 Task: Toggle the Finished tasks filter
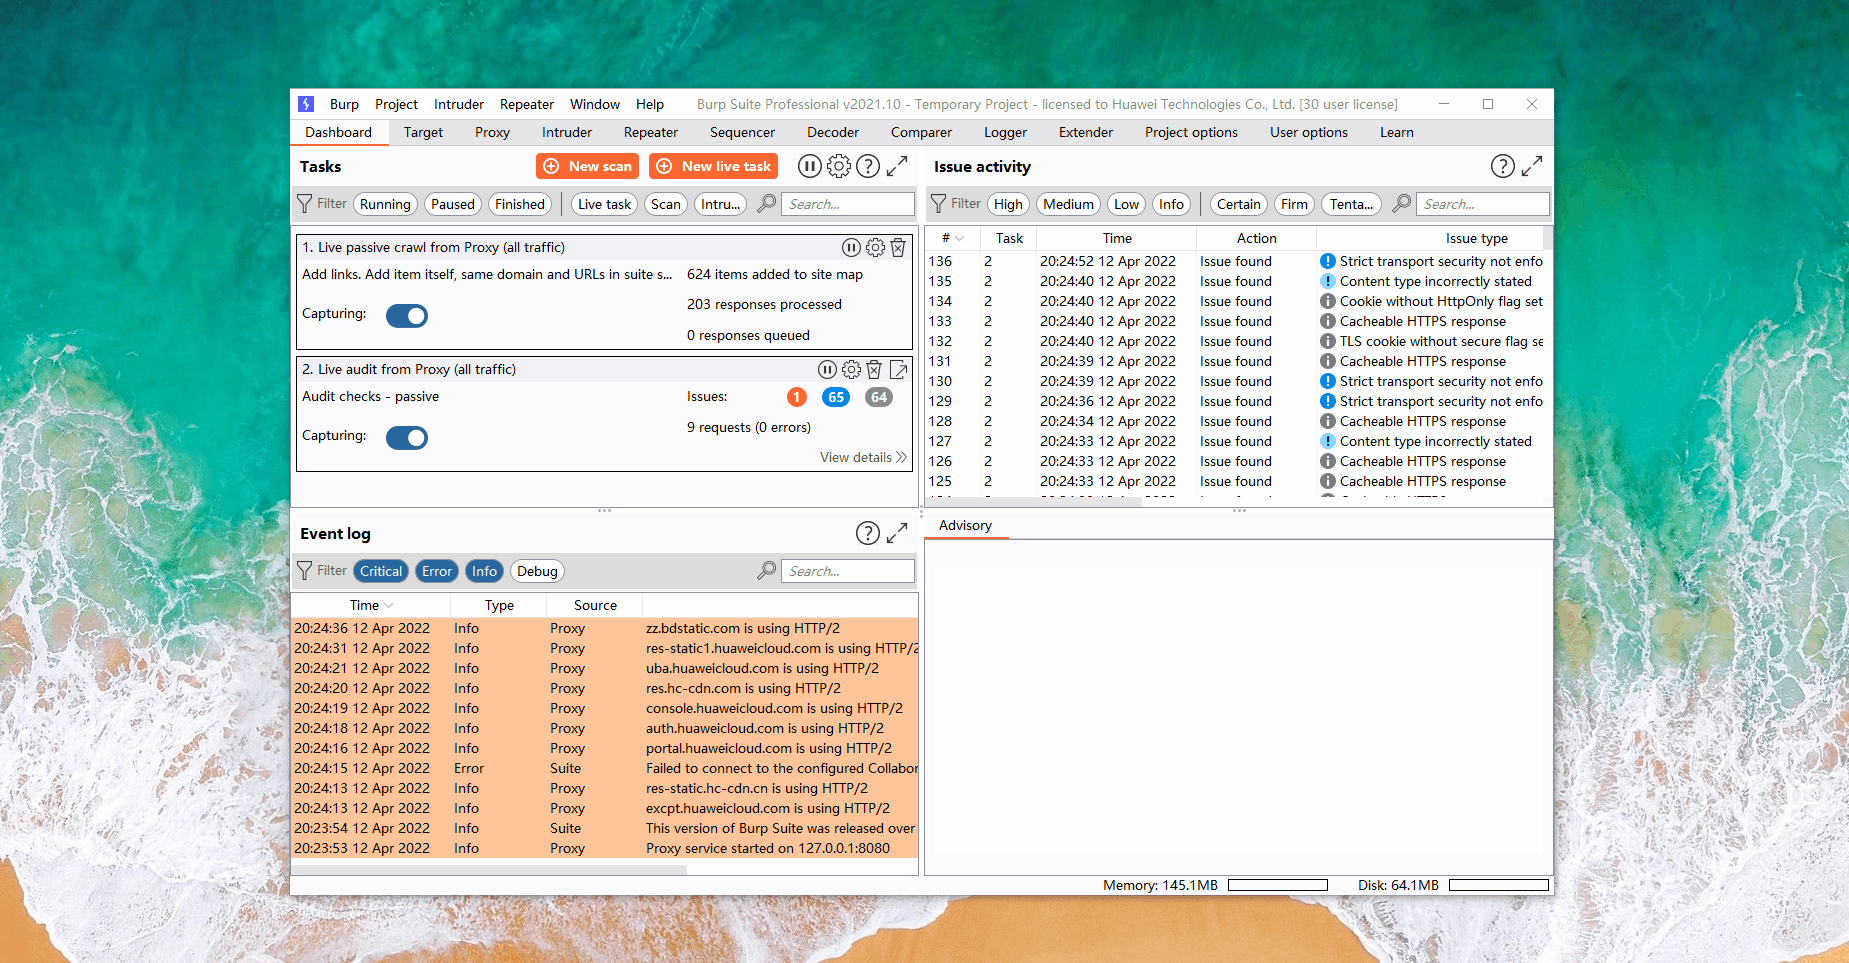tap(520, 204)
